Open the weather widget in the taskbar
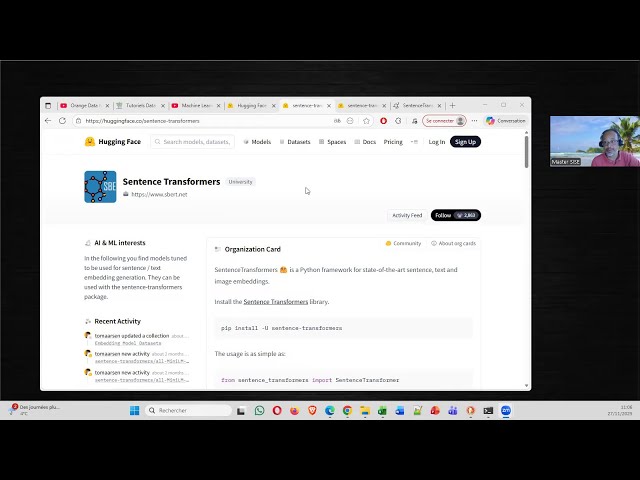 [x=35, y=410]
